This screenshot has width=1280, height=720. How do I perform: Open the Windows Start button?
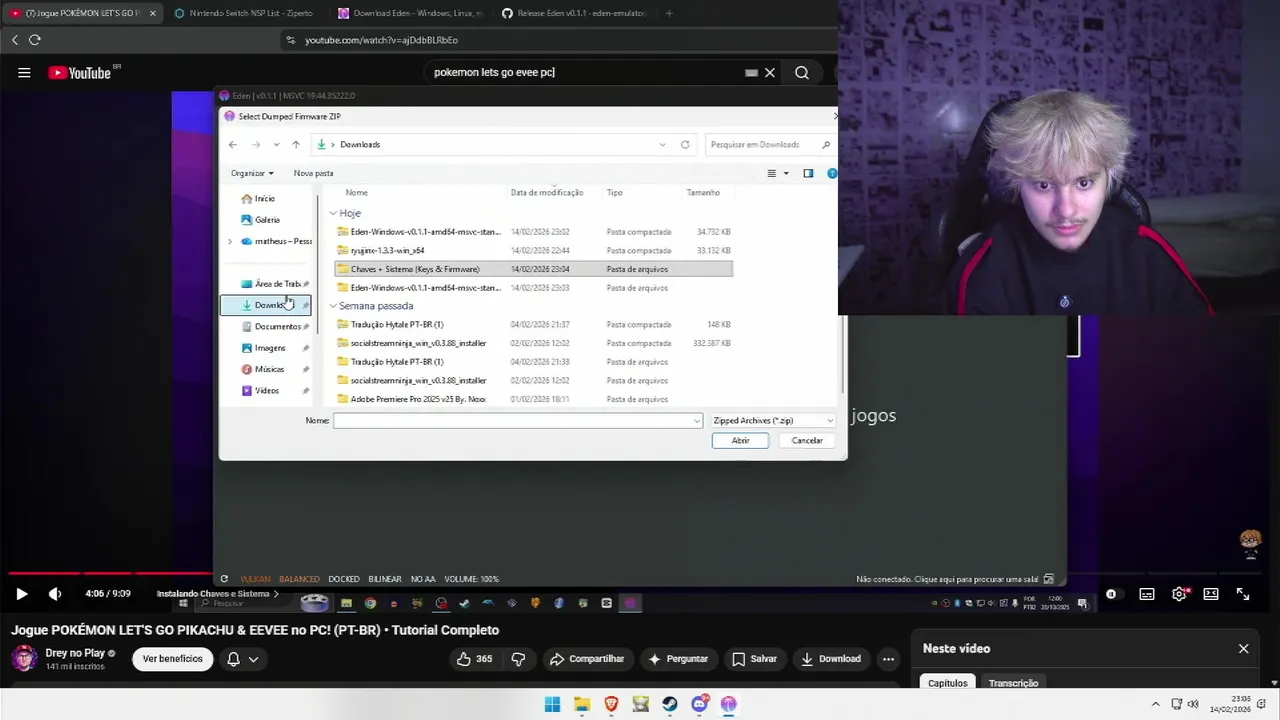(552, 704)
